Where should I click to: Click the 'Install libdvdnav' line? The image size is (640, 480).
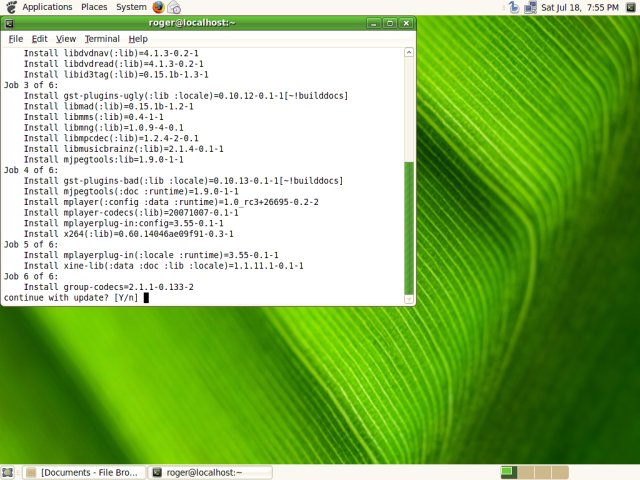[x=111, y=53]
